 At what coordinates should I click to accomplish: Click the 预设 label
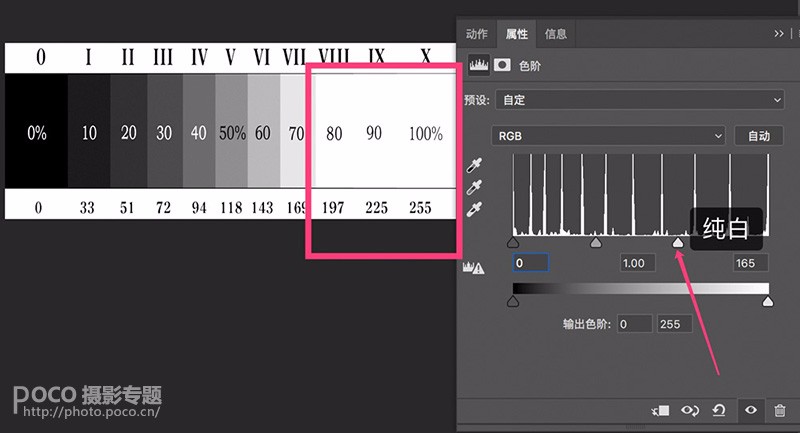[x=477, y=100]
